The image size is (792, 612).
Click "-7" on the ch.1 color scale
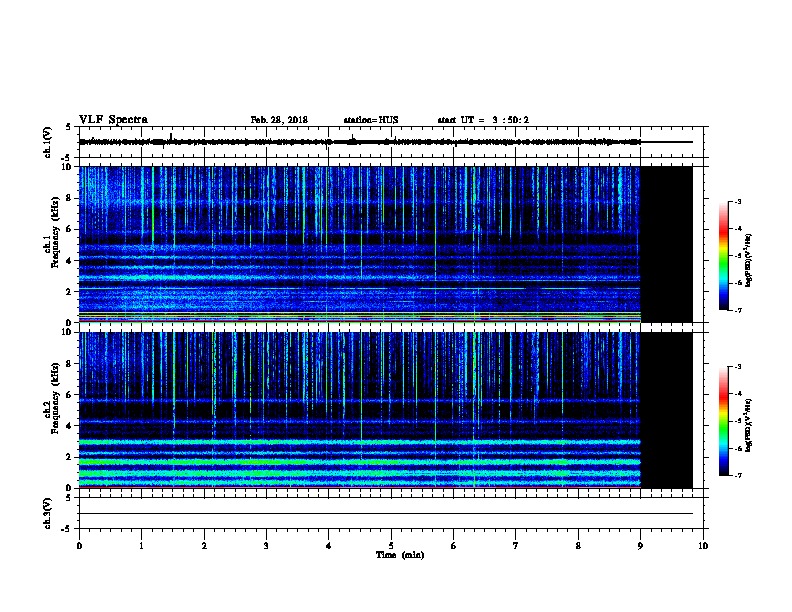point(737,310)
